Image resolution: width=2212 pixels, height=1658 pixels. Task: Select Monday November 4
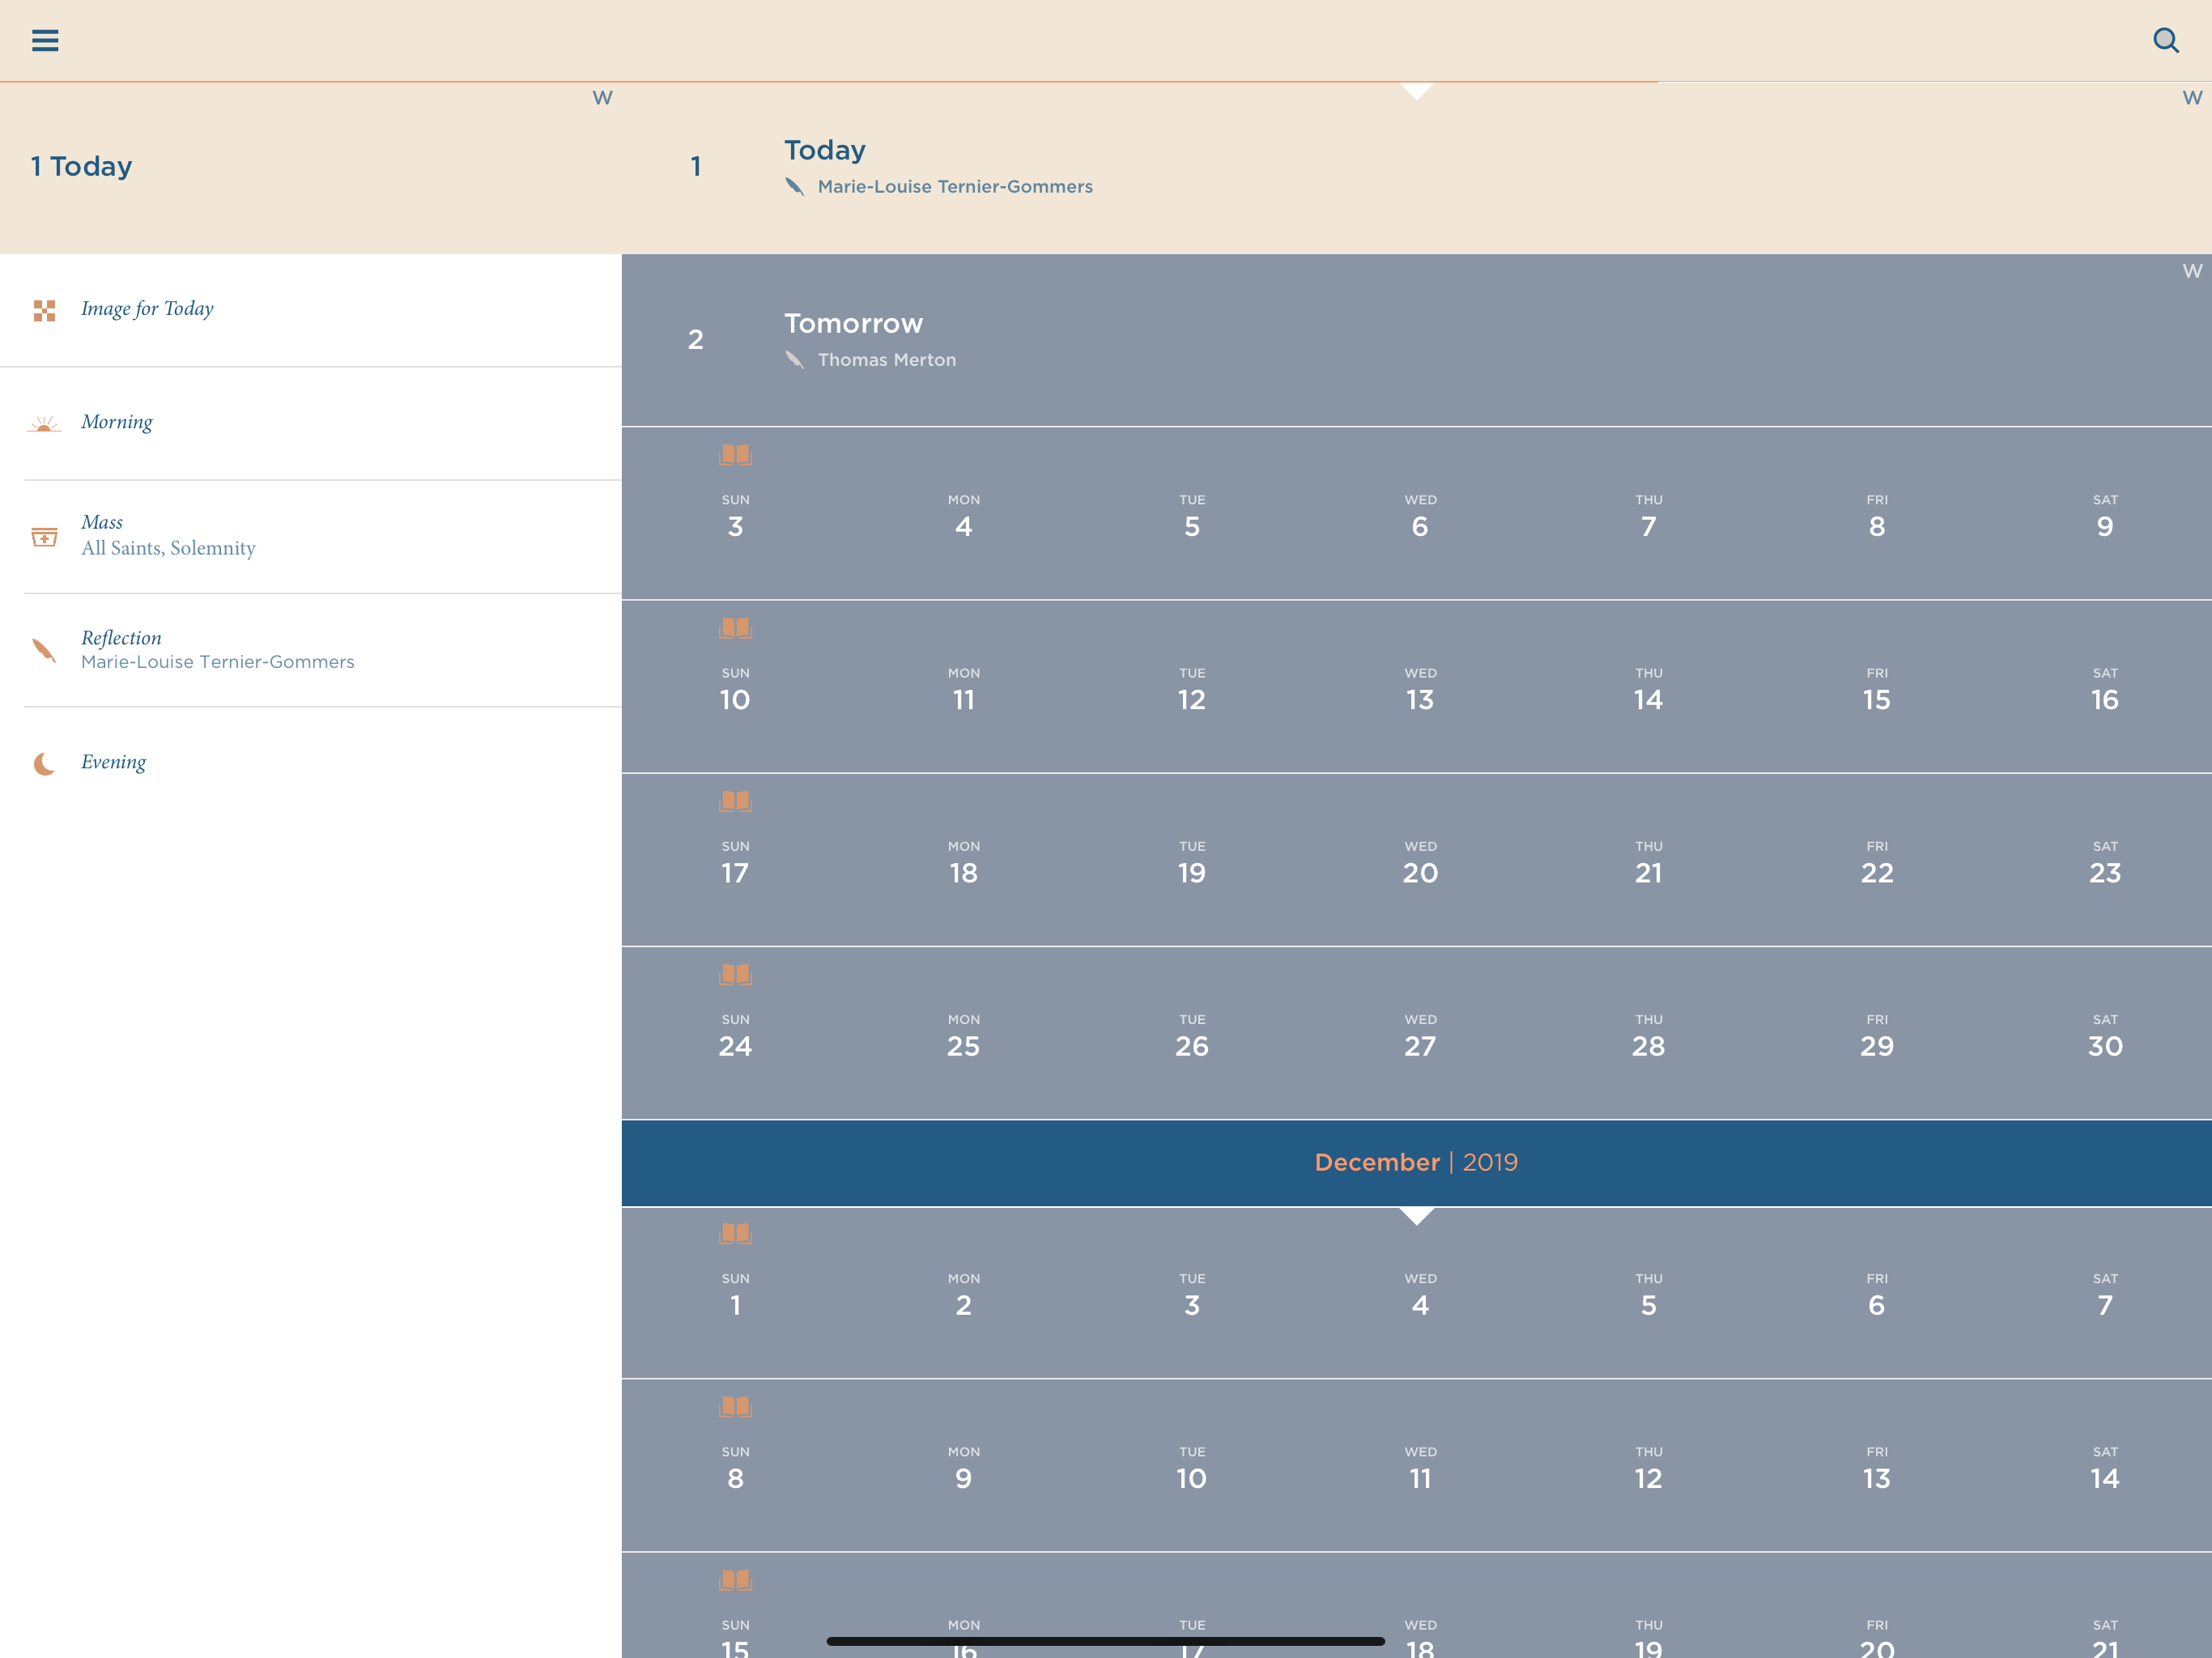pyautogui.click(x=963, y=516)
